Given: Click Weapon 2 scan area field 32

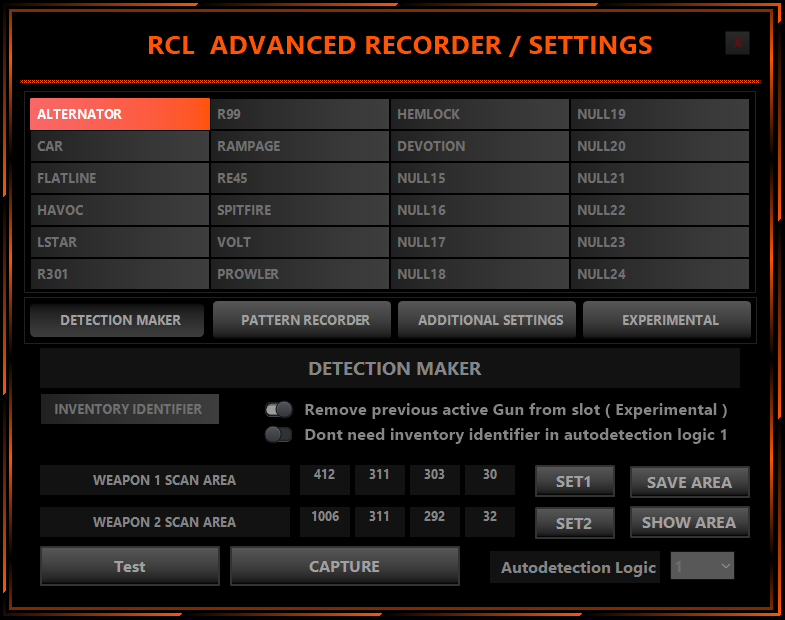Looking at the screenshot, I should 490,521.
